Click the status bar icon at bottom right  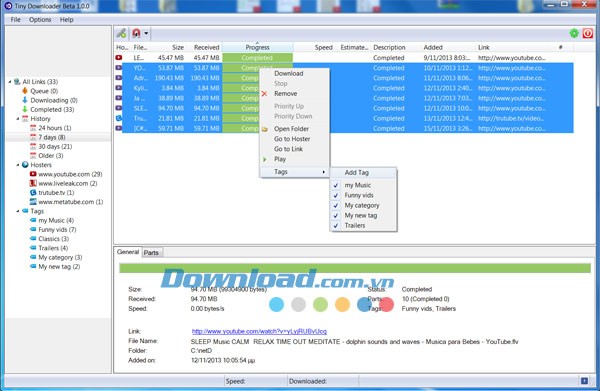[x=584, y=381]
